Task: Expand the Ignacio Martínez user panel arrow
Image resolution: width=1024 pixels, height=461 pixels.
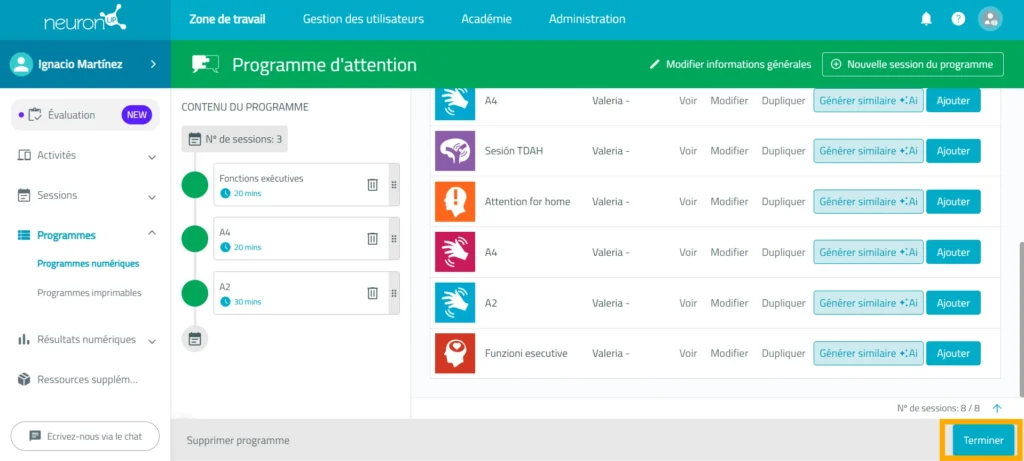Action: coord(153,64)
